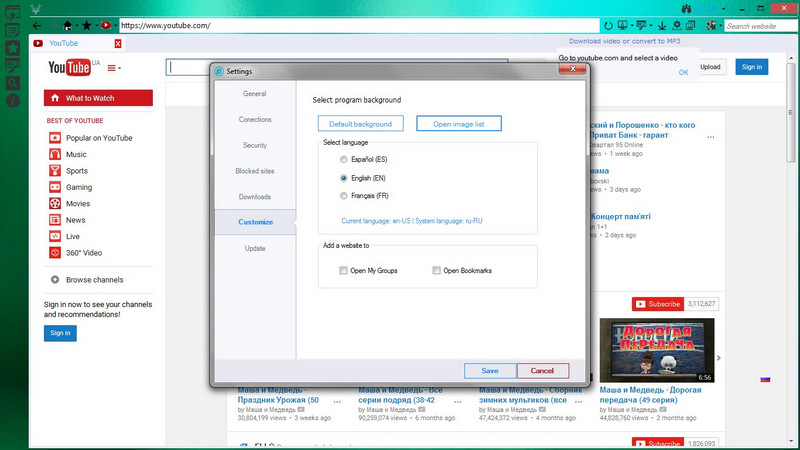Enable Open My Groups checkbox
Screen dimensions: 800x450
[343, 270]
